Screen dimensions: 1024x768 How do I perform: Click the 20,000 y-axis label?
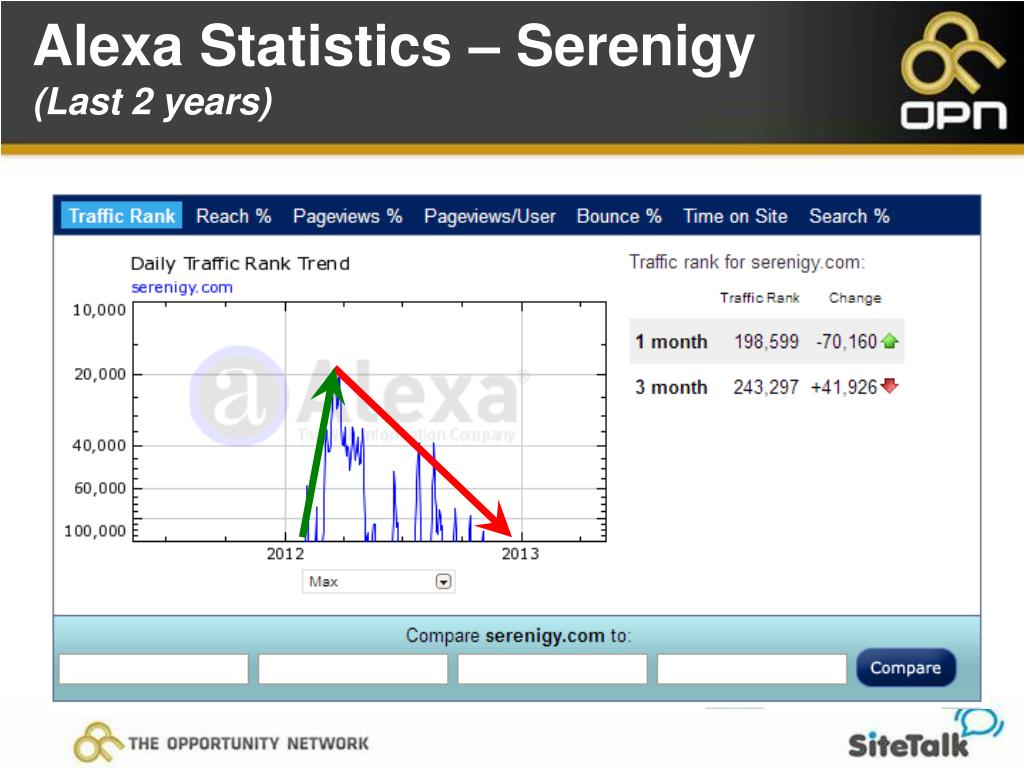100,374
